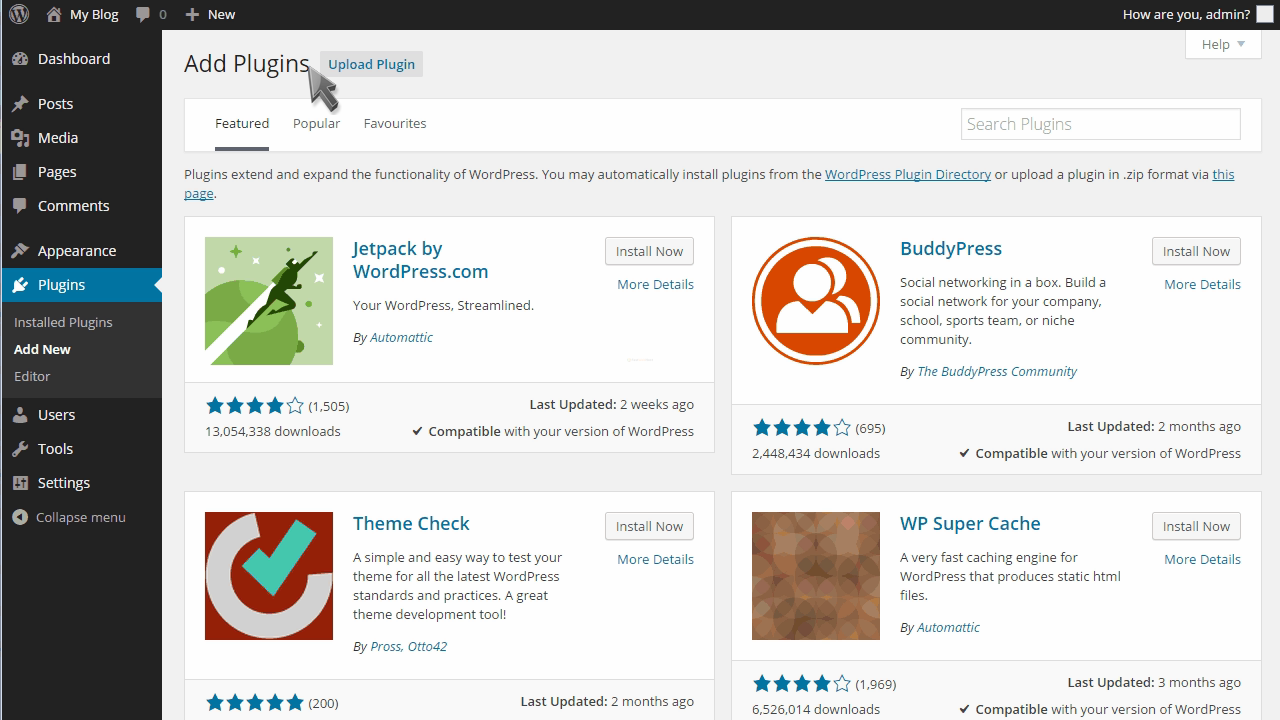Click the Posts pushpin icon
The image size is (1280, 720).
[x=20, y=104]
